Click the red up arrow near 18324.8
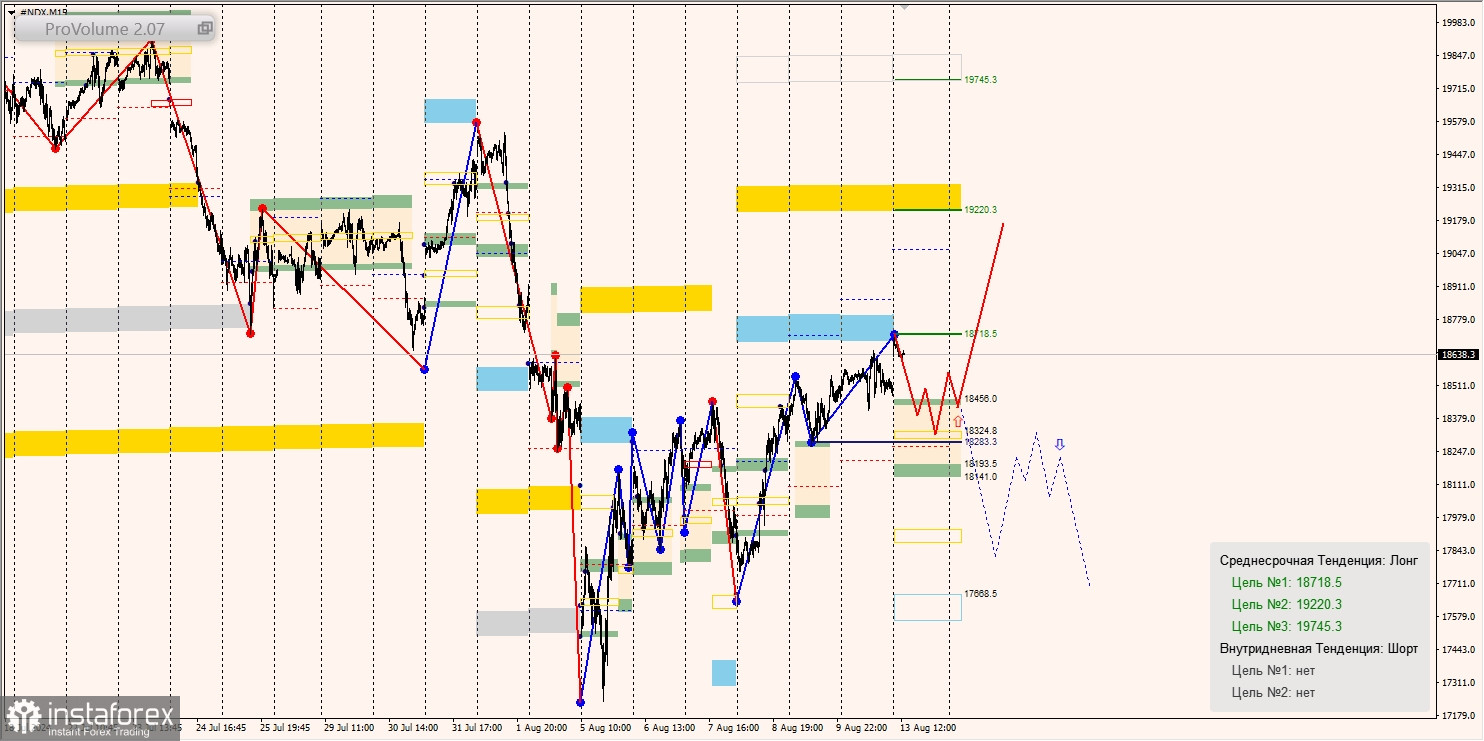The height and width of the screenshot is (741, 1484). pyautogui.click(x=958, y=421)
